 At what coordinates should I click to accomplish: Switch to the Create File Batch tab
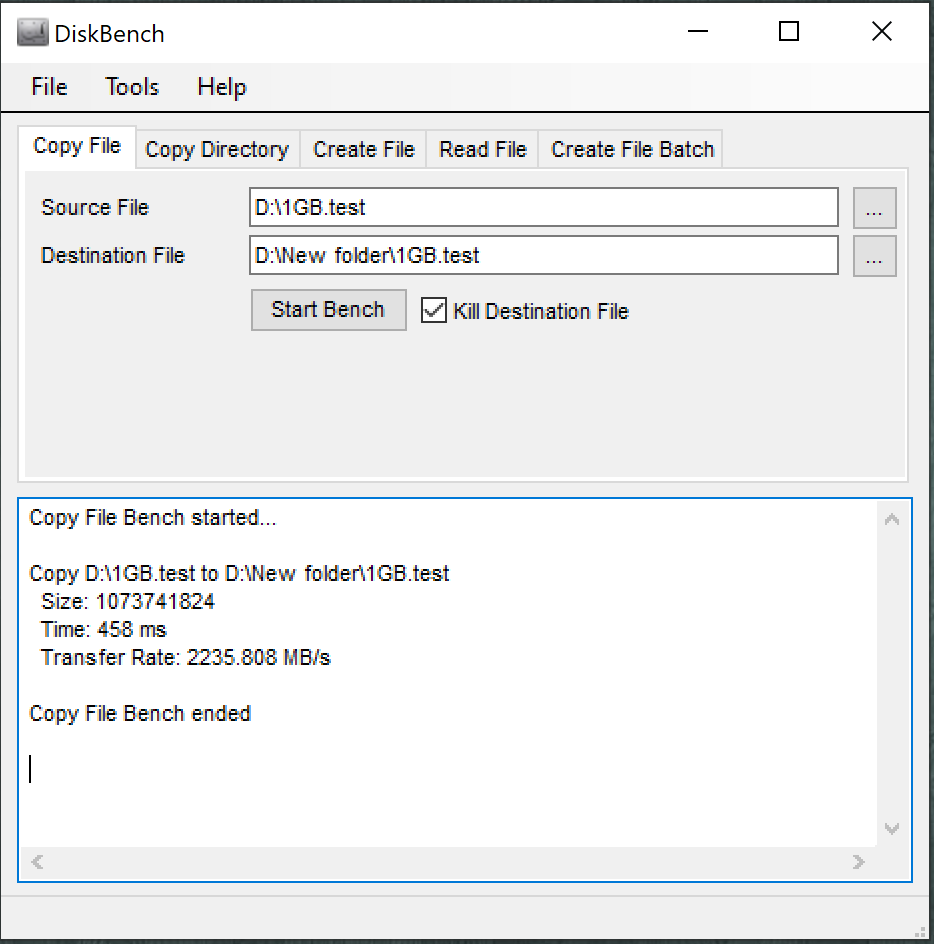point(632,149)
